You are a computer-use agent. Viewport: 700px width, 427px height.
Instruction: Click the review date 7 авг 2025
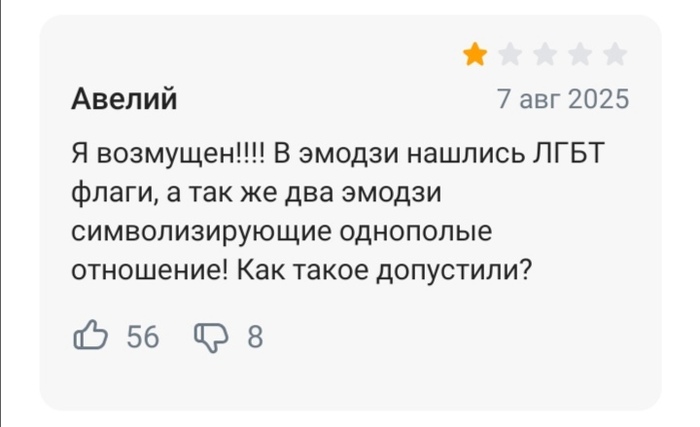(564, 99)
